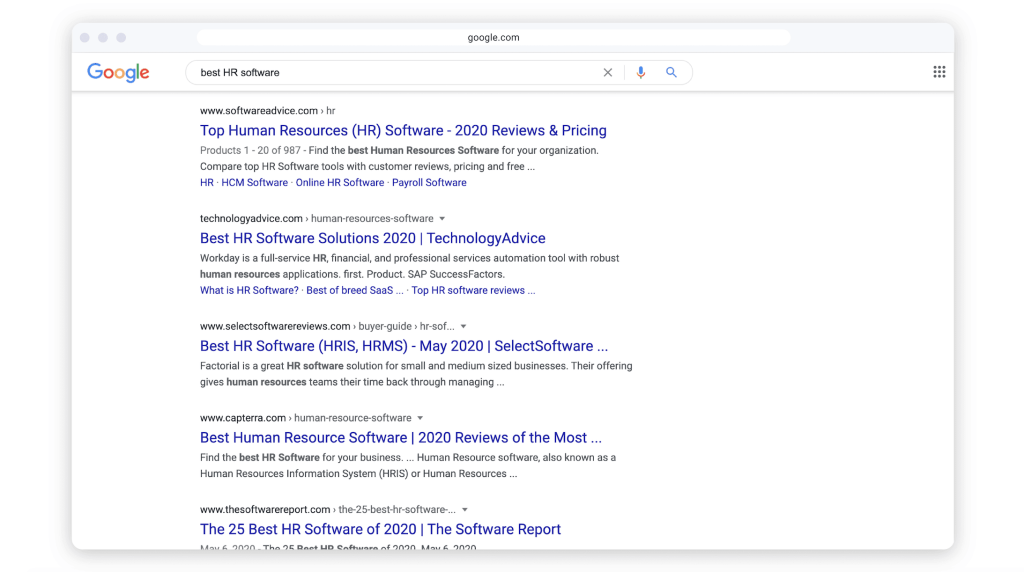Clear the search box with the X icon
1024x572 pixels.
pyautogui.click(x=607, y=72)
